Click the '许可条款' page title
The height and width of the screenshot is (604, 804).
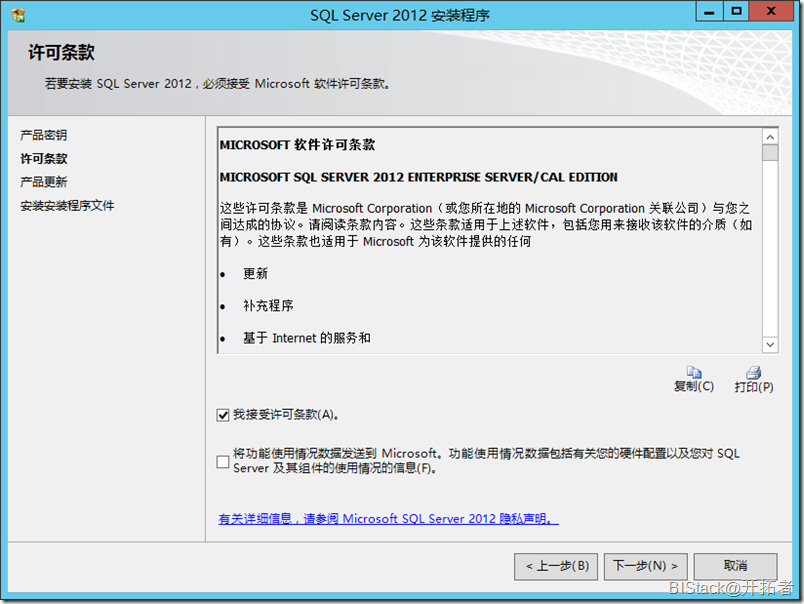coord(62,52)
